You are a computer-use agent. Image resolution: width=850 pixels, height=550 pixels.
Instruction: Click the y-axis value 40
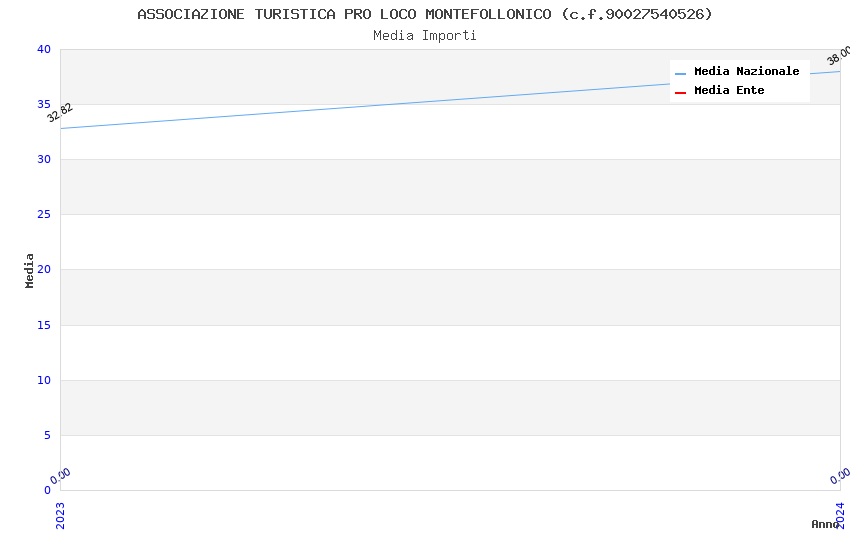[x=44, y=49]
